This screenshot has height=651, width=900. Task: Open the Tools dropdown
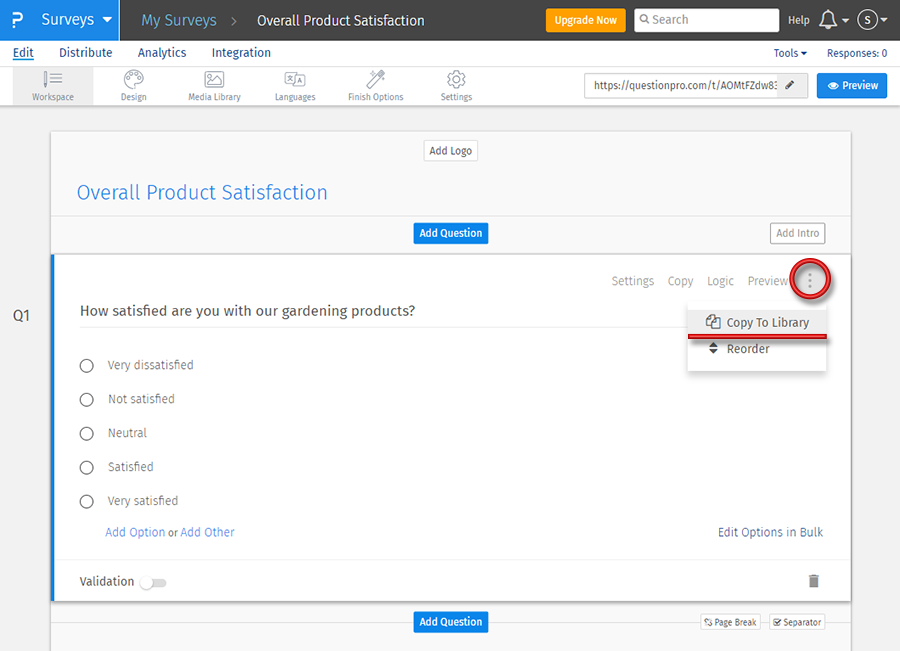pos(790,53)
